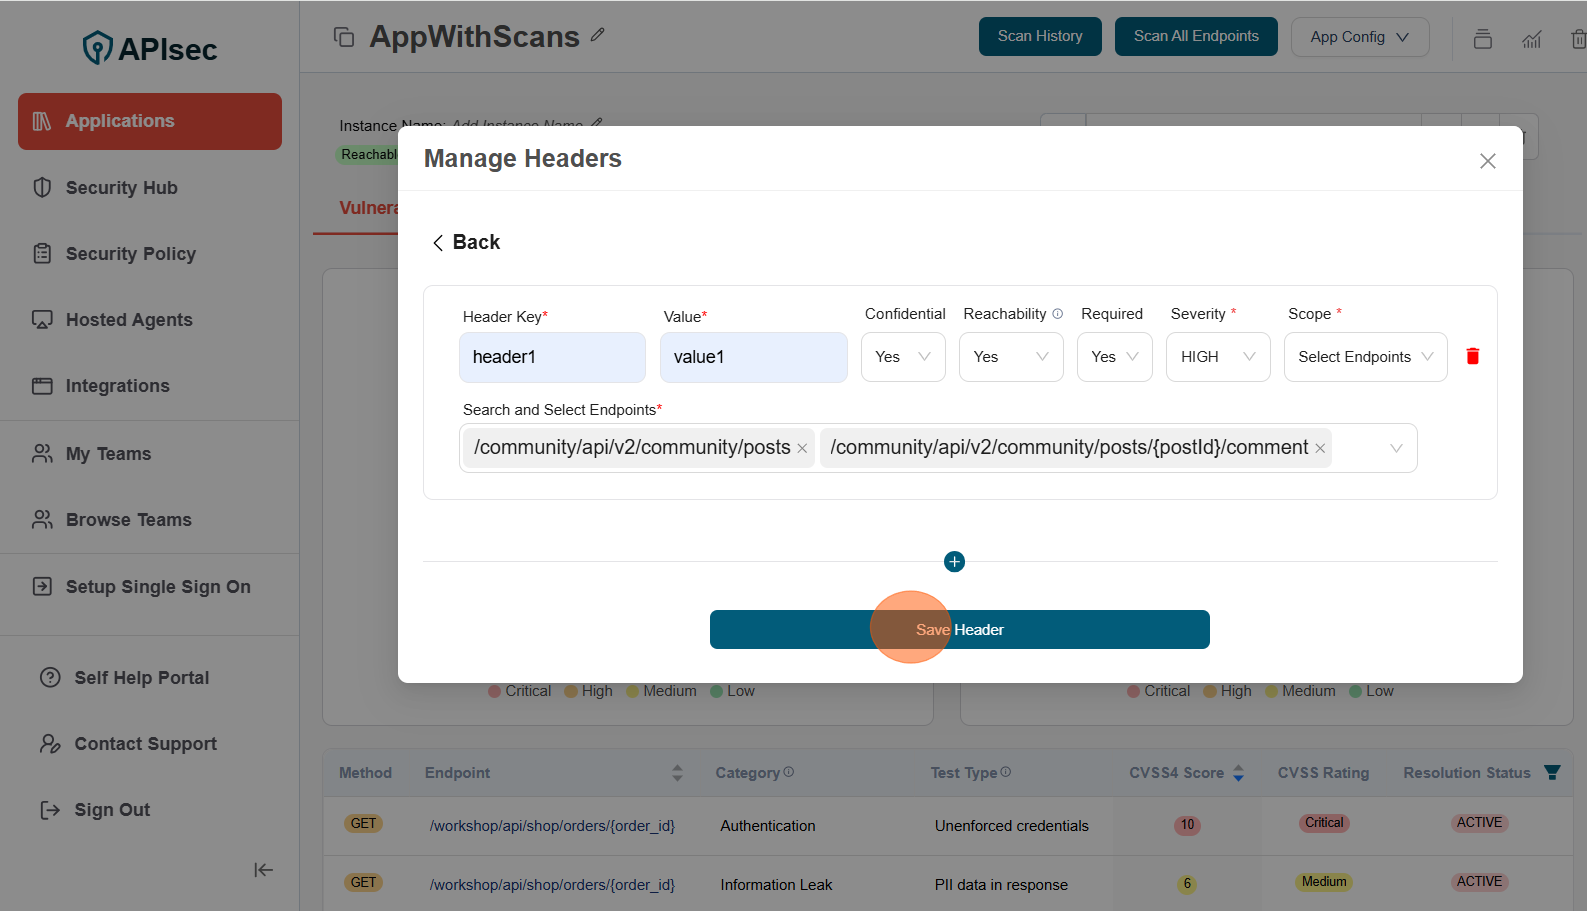Expand the Severity HIGH dropdown
This screenshot has height=911, width=1587.
1217,357
